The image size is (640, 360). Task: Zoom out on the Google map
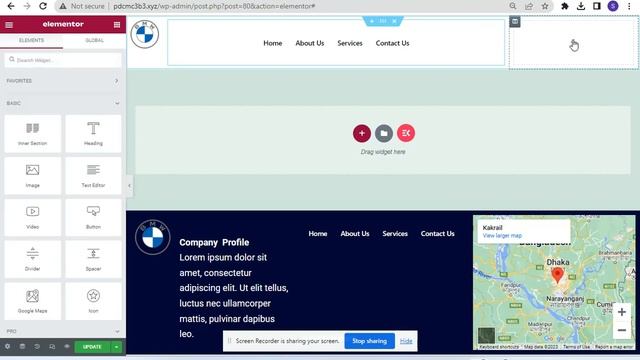click(x=622, y=330)
